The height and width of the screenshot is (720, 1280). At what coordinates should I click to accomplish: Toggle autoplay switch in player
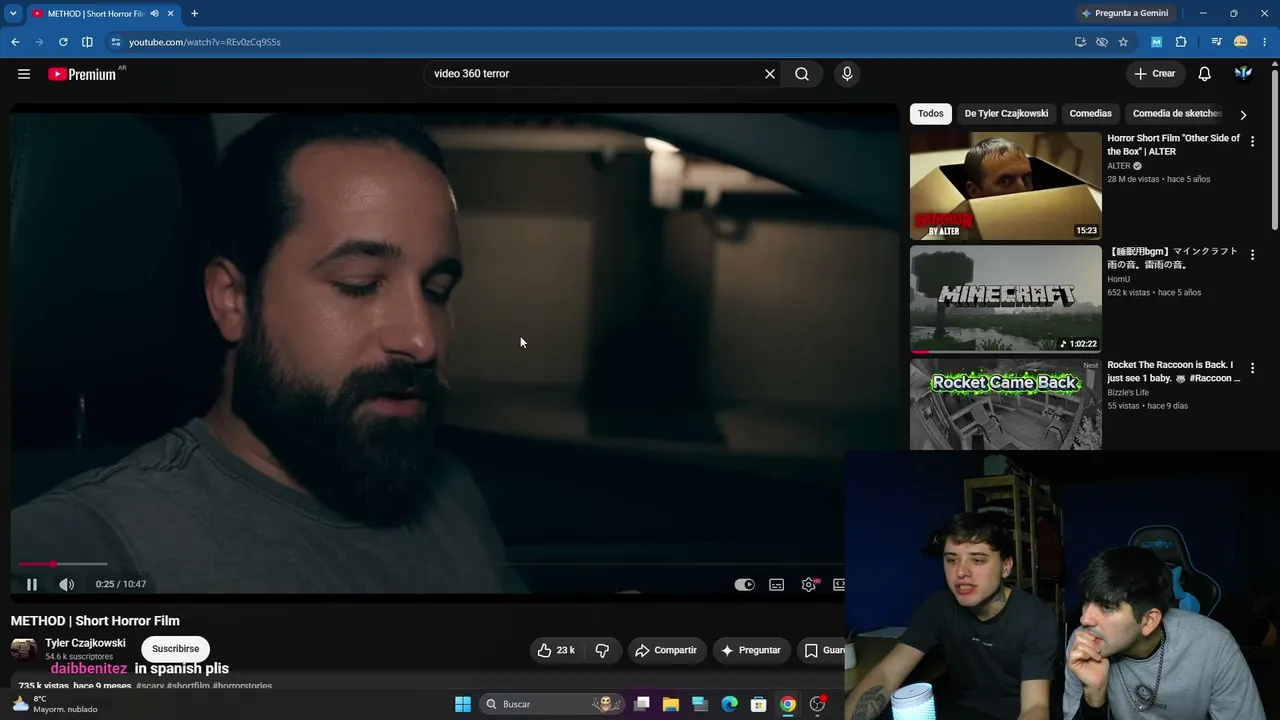(745, 584)
